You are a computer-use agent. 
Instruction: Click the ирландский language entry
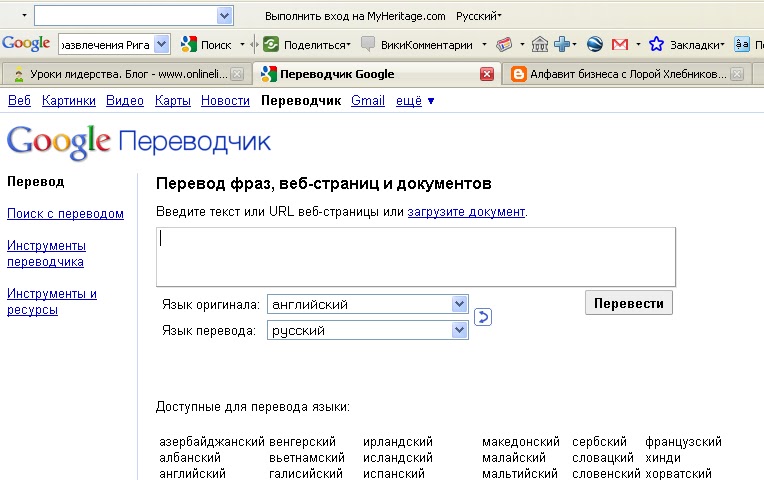(398, 442)
